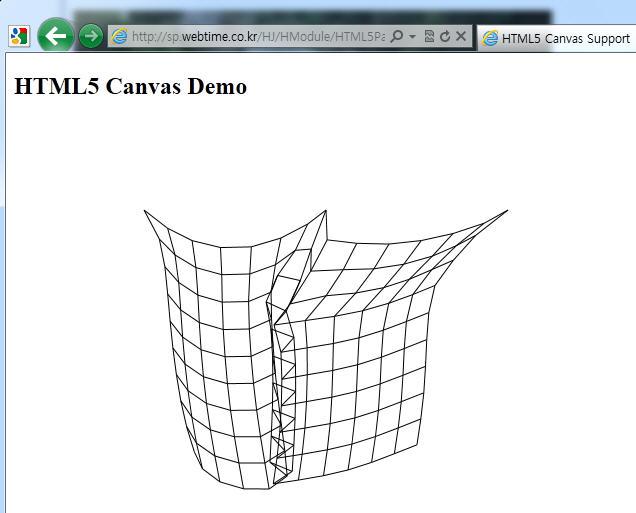Click the address bar URL field
The height and width of the screenshot is (513, 636).
point(258,36)
